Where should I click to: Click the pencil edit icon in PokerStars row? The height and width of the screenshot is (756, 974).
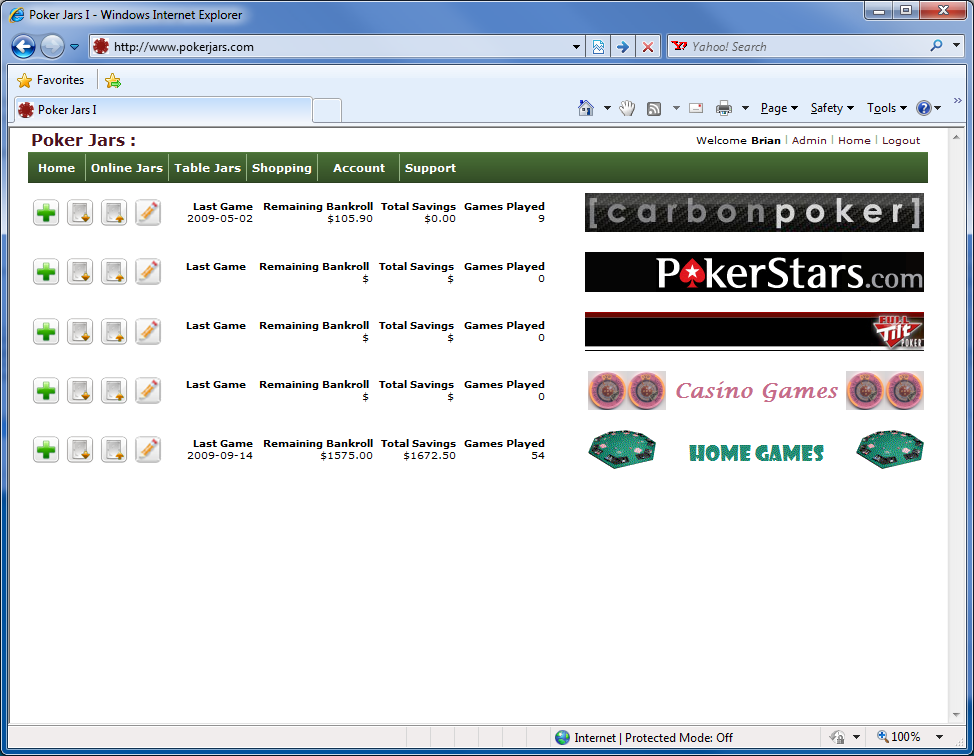(x=148, y=272)
